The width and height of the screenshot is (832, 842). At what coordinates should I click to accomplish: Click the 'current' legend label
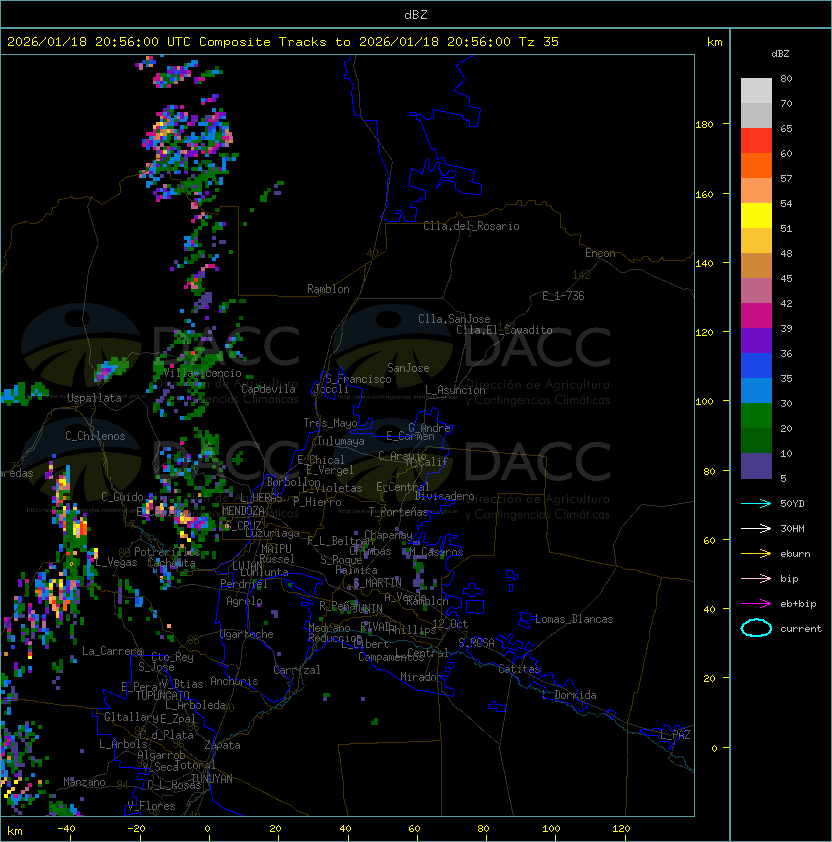(x=801, y=629)
